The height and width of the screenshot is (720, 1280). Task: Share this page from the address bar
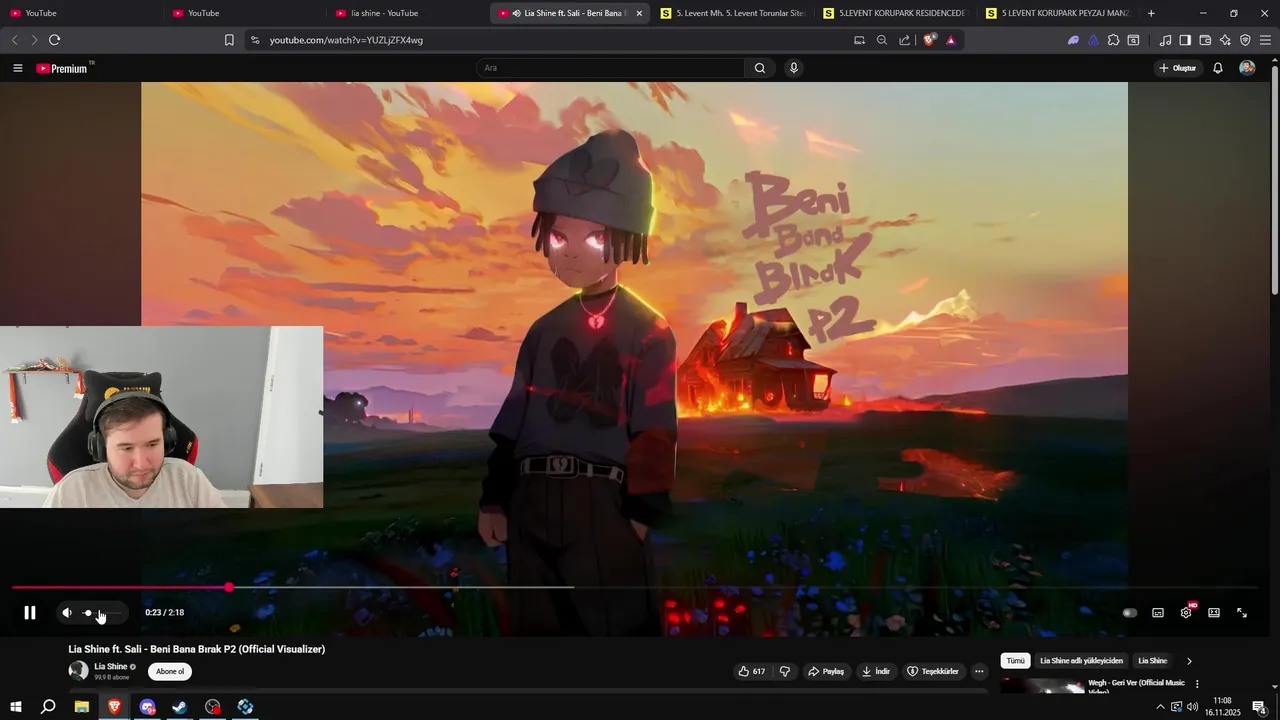[905, 40]
